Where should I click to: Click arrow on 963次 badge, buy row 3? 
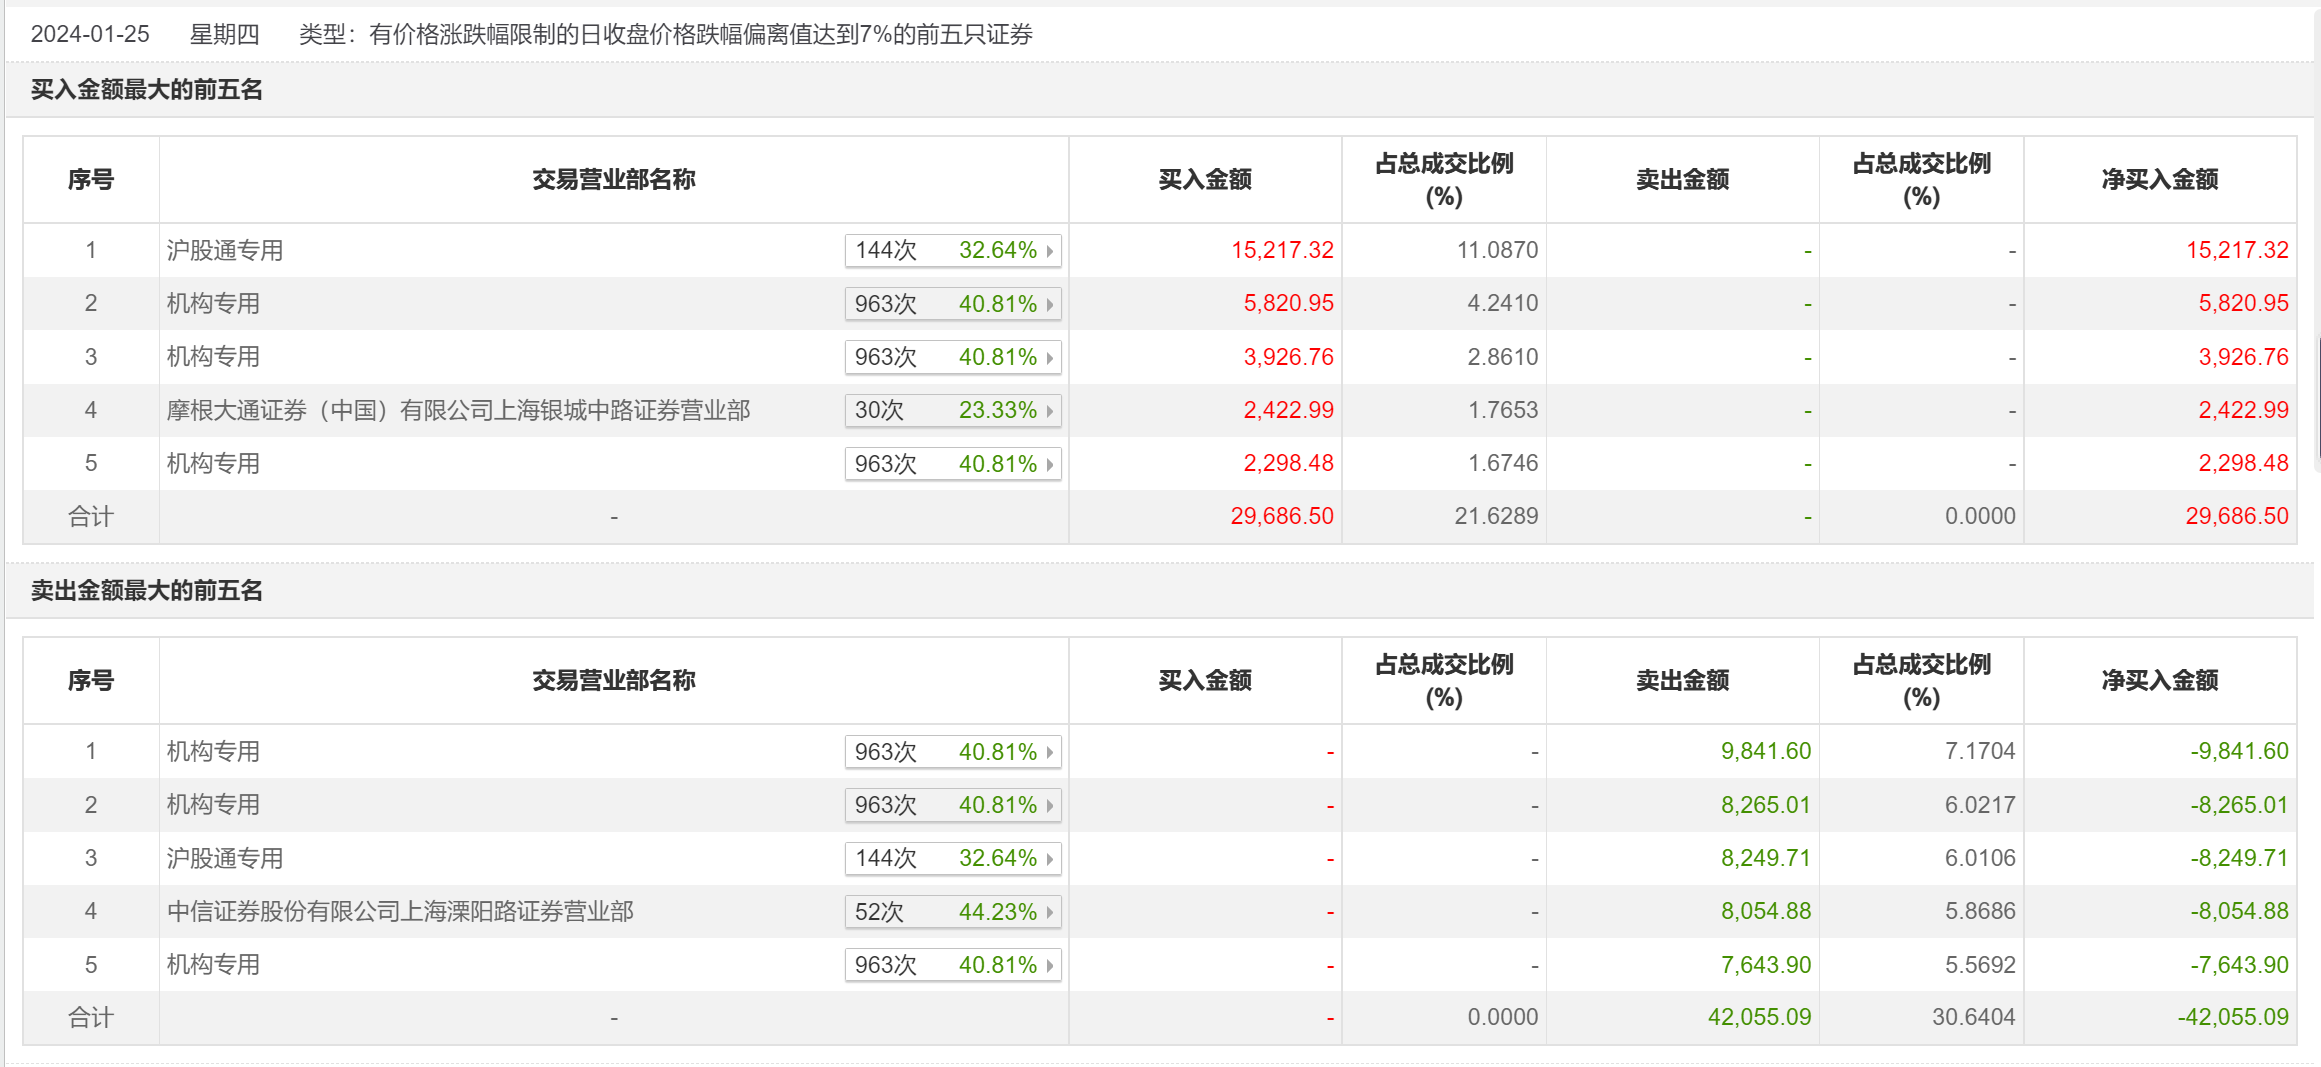tap(1049, 358)
